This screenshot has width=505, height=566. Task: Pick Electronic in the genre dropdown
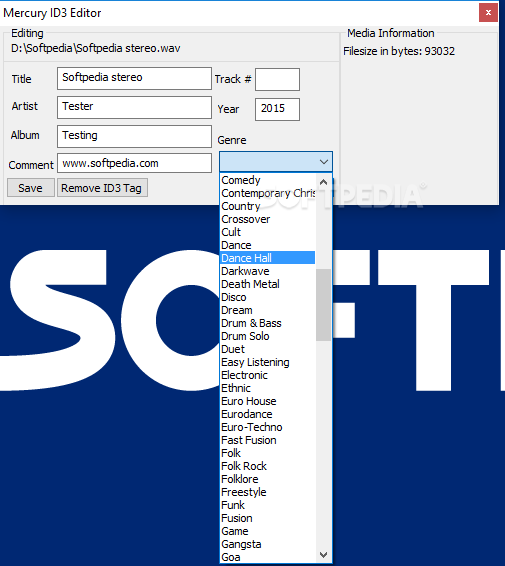point(268,375)
